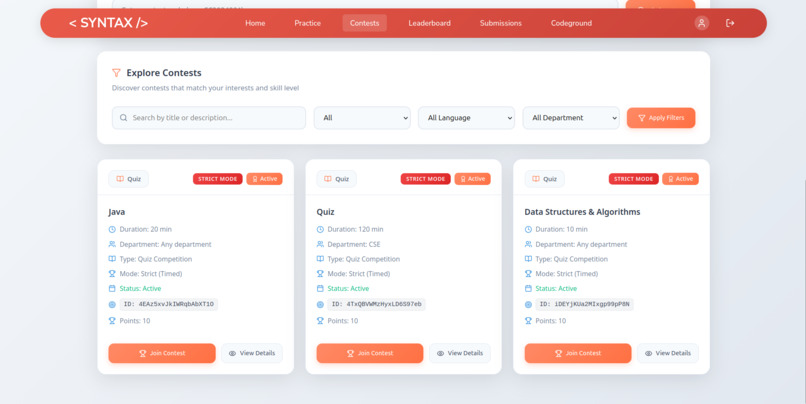The width and height of the screenshot is (806, 404).
Task: Click Duration: 120 min text
Action: tap(355, 229)
